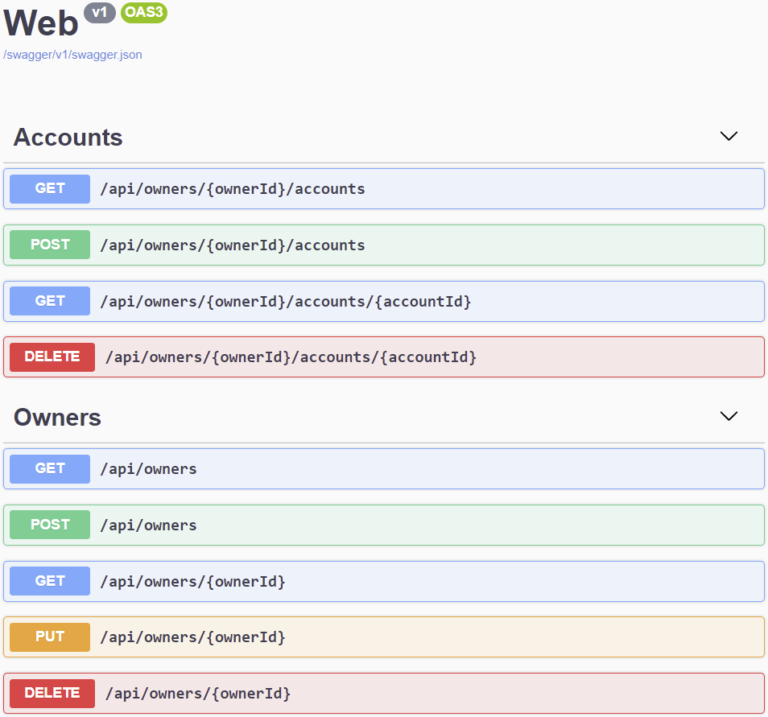Viewport: 768px width, 717px height.
Task: Click the GET badge for /api/owners
Action: pyautogui.click(x=50, y=468)
